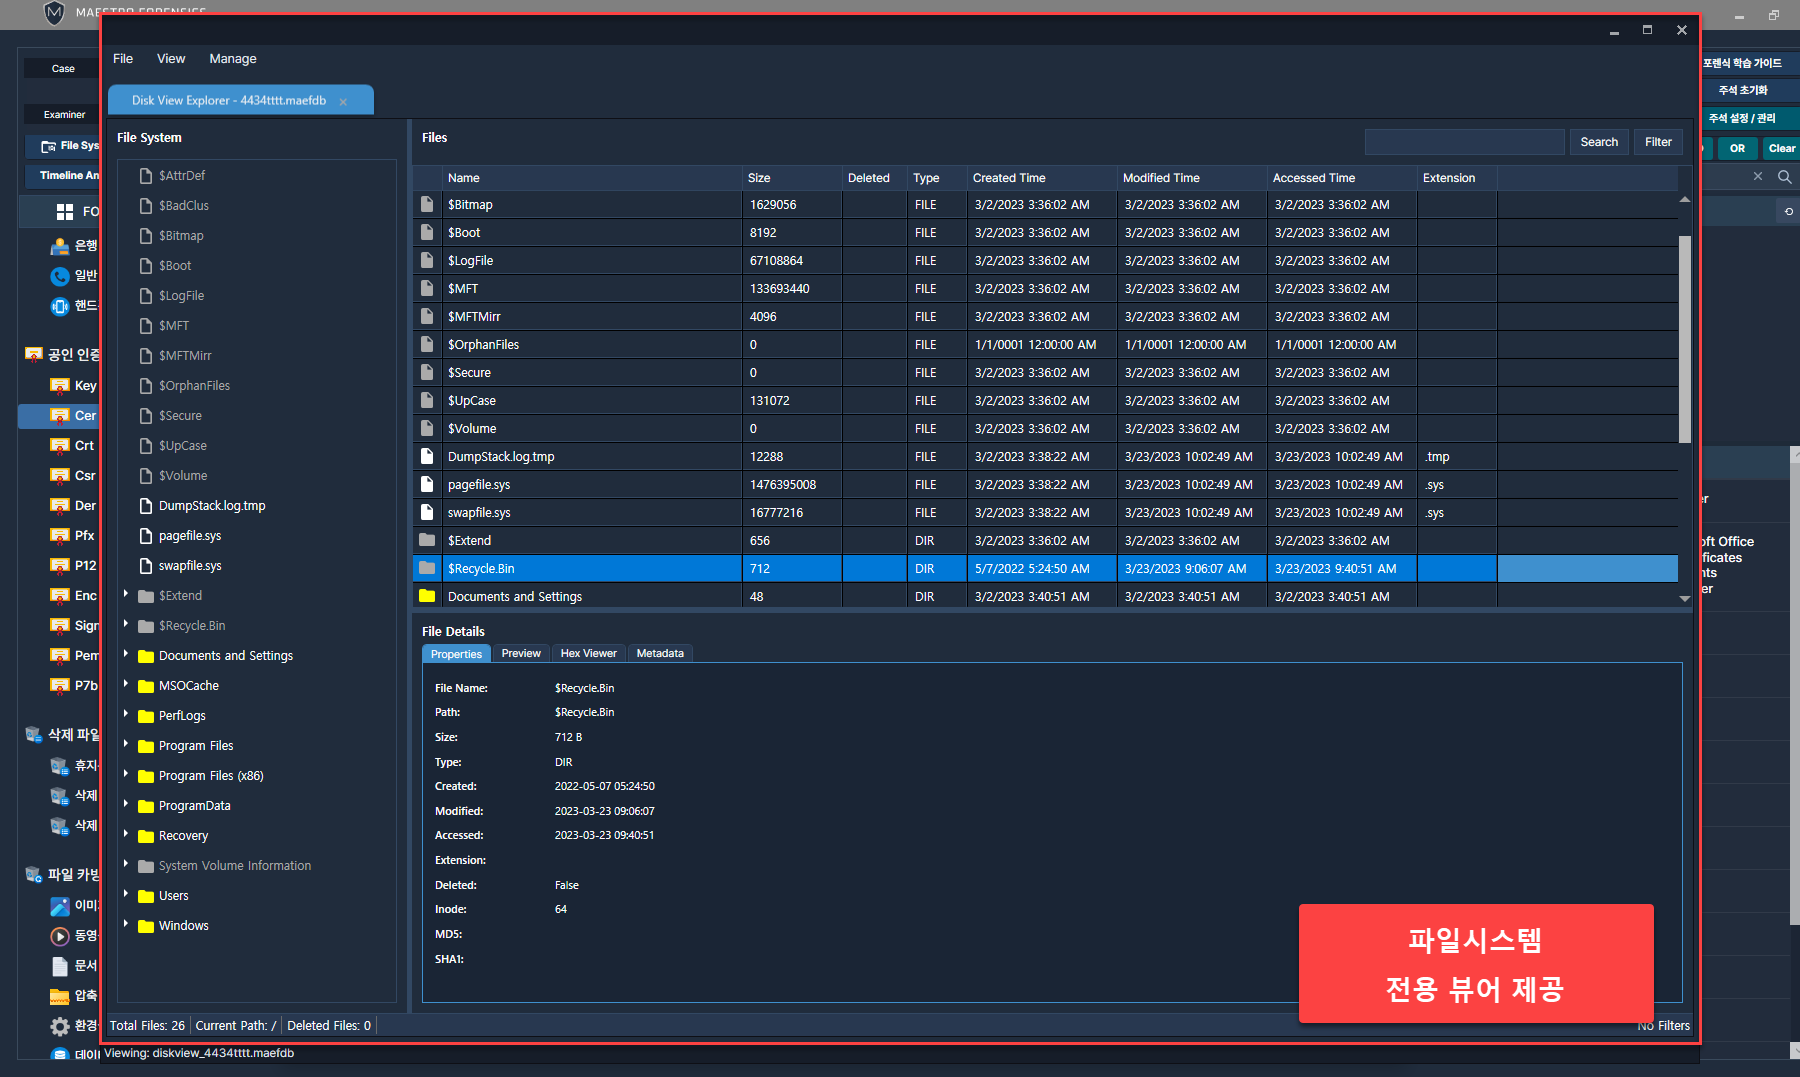Screen dimensions: 1800x1077
Task: Expand the Program Files (x86) tree node
Action: [126, 774]
